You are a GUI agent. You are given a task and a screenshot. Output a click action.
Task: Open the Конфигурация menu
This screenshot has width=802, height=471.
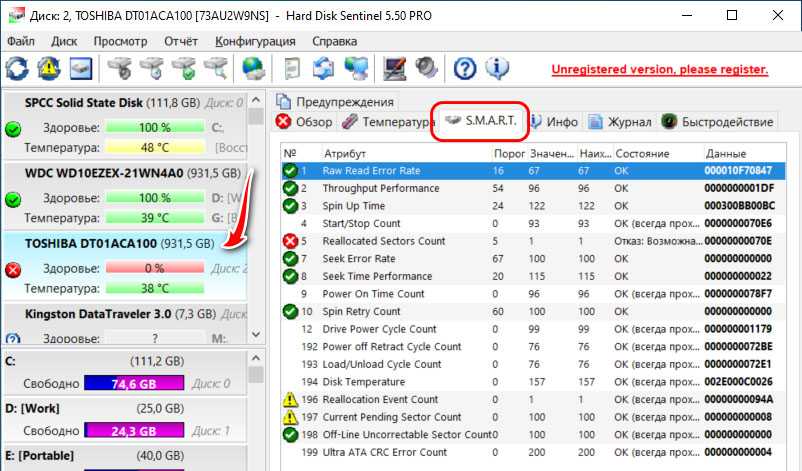255,41
